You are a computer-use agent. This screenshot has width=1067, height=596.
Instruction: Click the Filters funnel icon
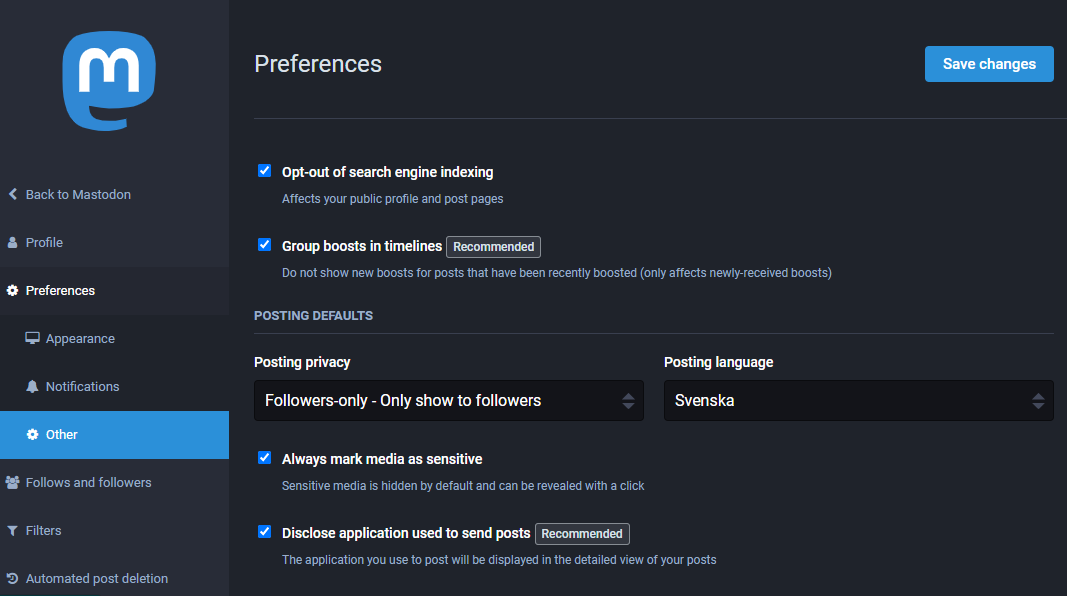pyautogui.click(x=13, y=530)
